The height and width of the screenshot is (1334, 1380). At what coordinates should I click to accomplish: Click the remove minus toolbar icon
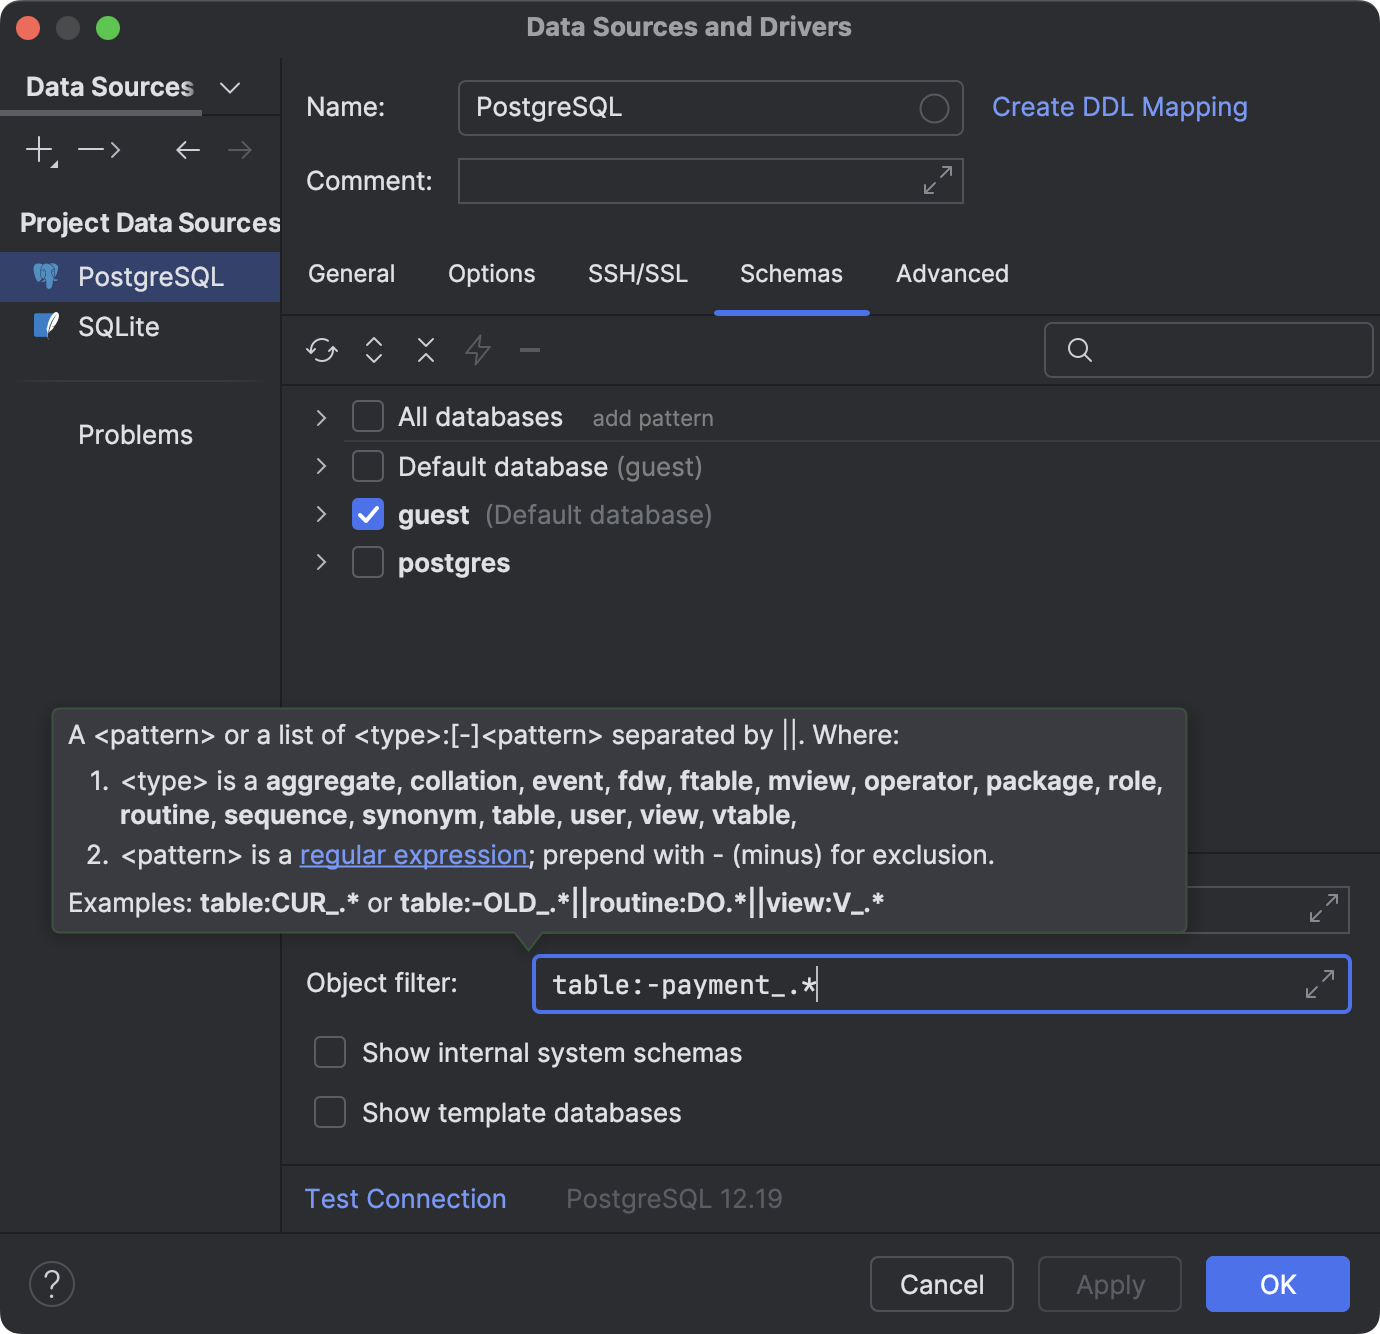coord(529,350)
